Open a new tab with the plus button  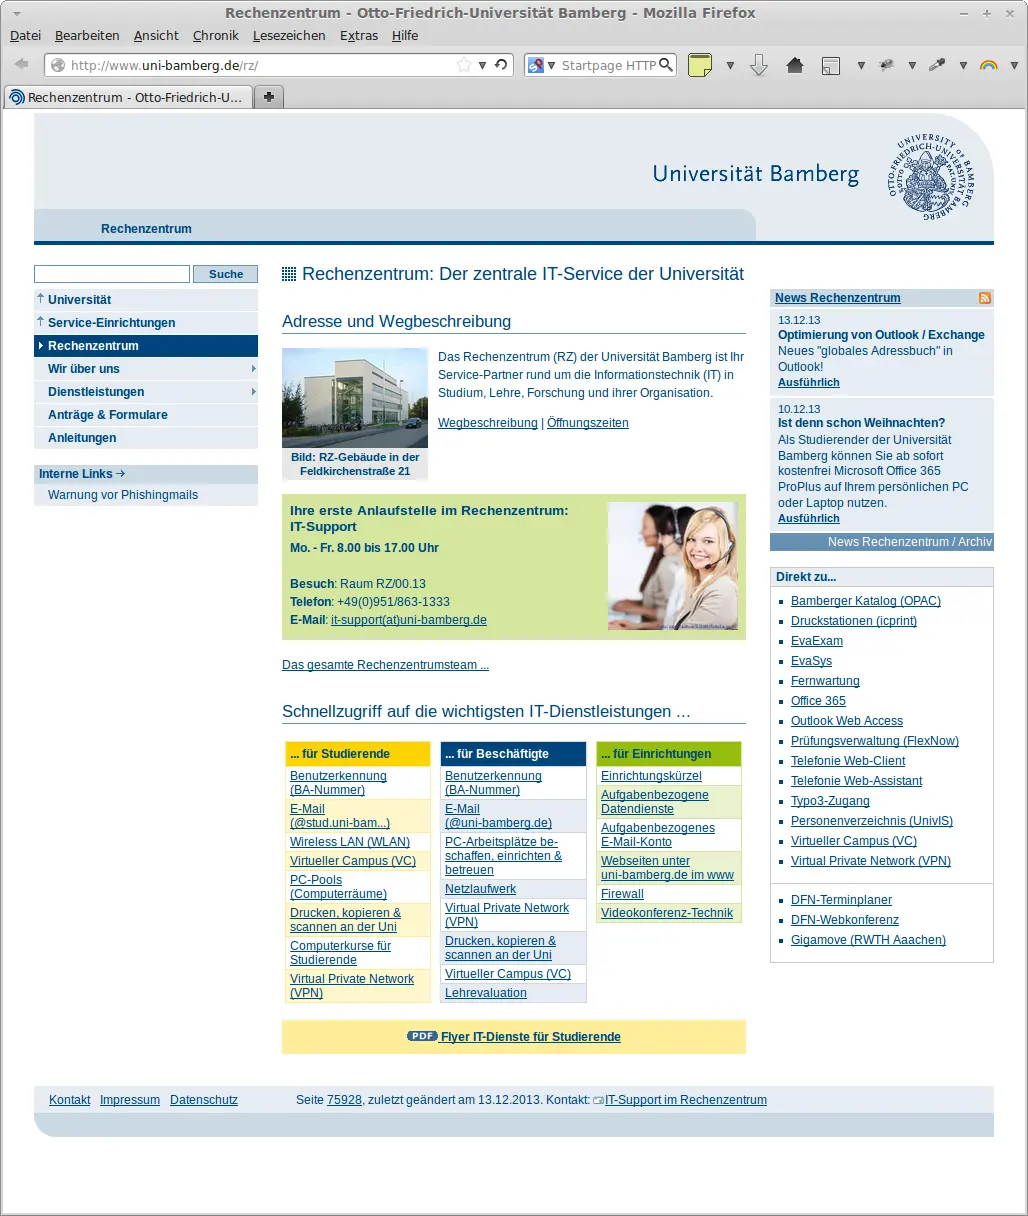pyautogui.click(x=269, y=97)
